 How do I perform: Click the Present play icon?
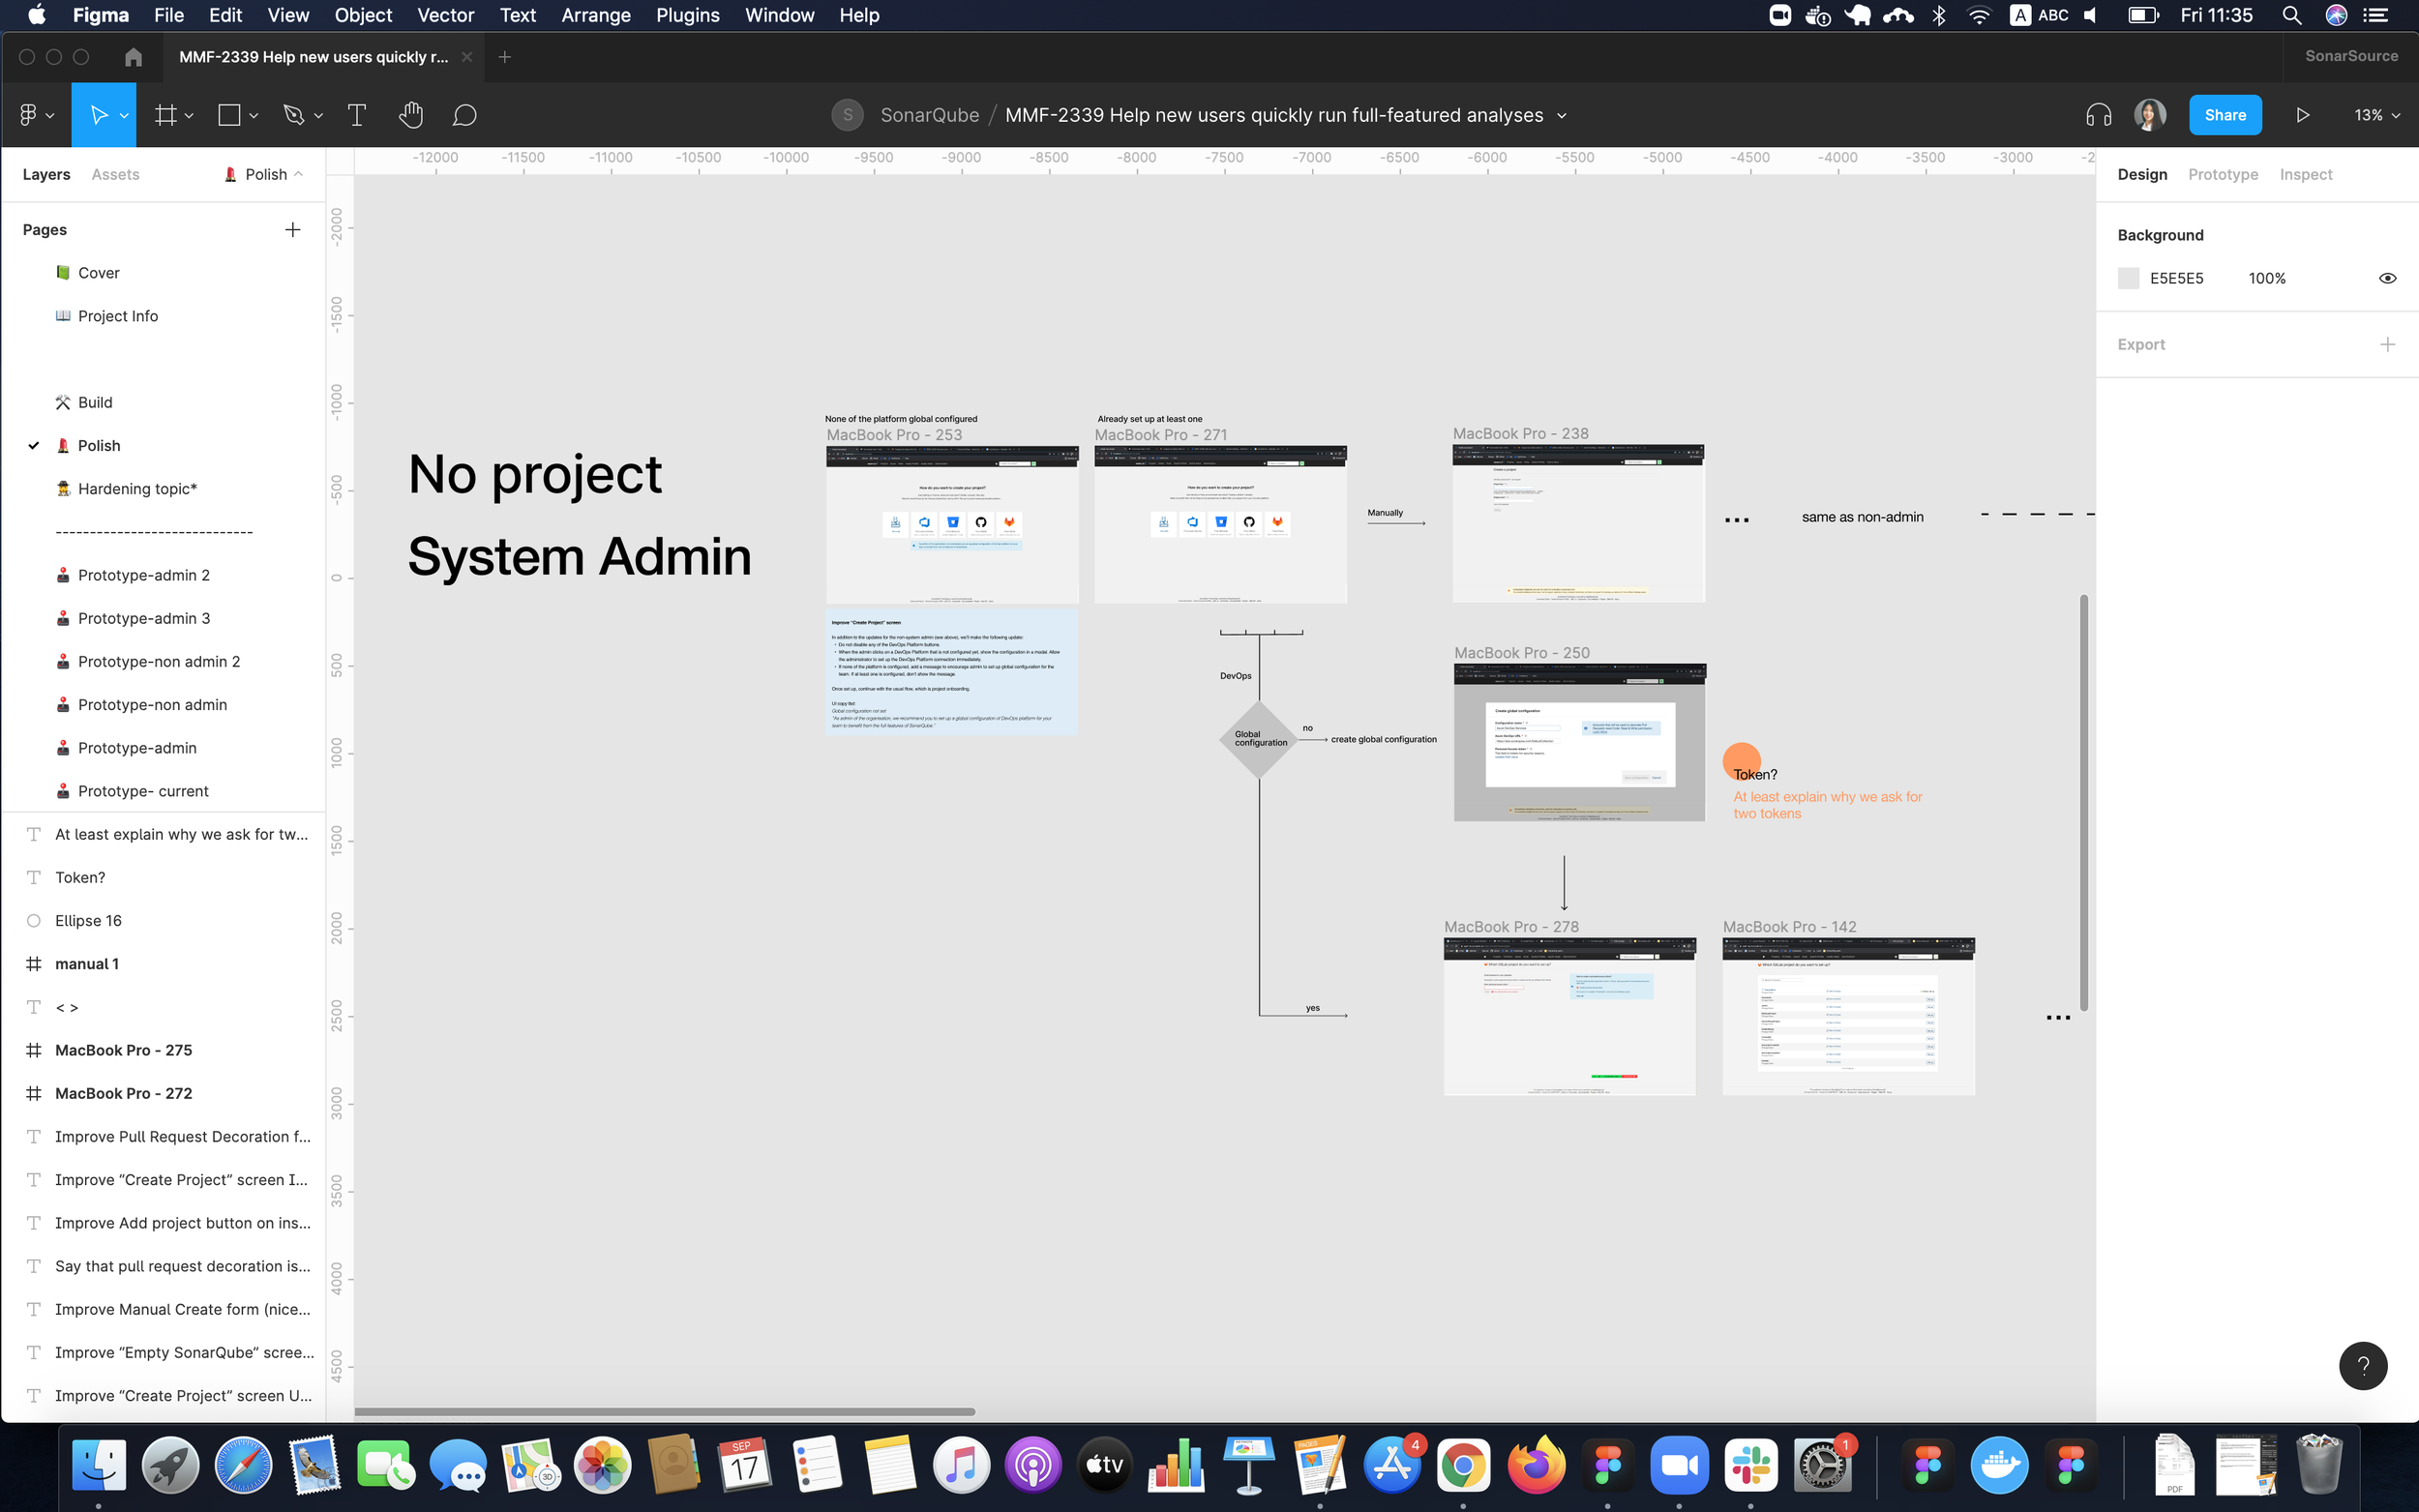[x=2302, y=115]
